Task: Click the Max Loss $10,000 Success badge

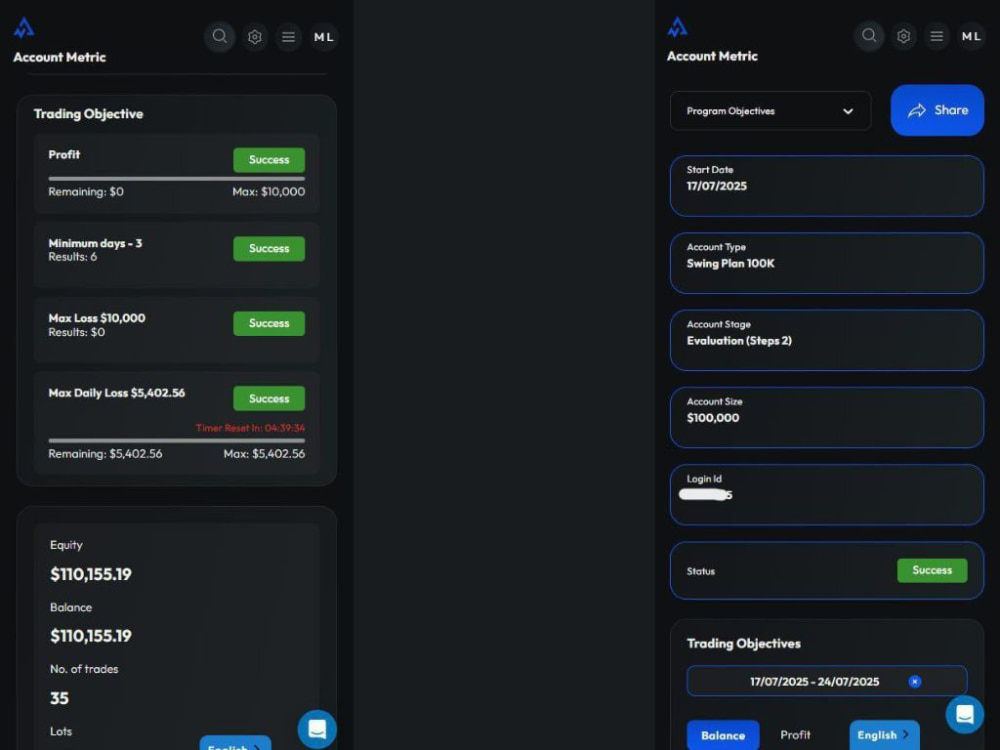Action: coord(268,323)
